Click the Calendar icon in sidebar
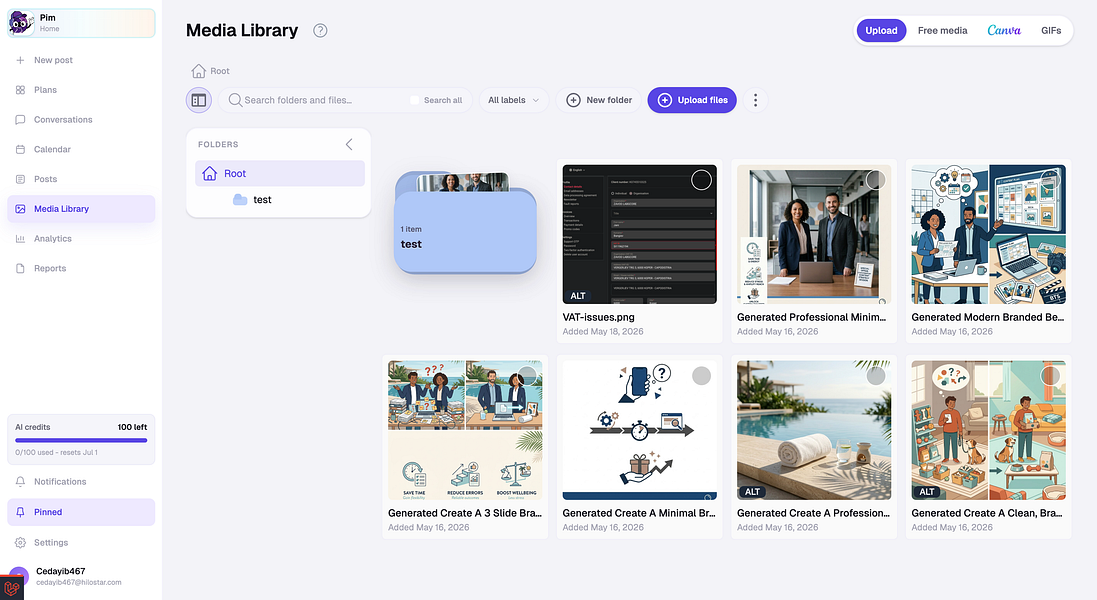The width and height of the screenshot is (1097, 600). tap(20, 149)
